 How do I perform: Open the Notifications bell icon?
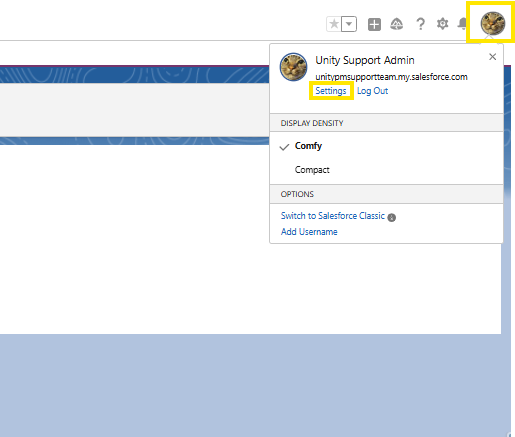(x=463, y=24)
